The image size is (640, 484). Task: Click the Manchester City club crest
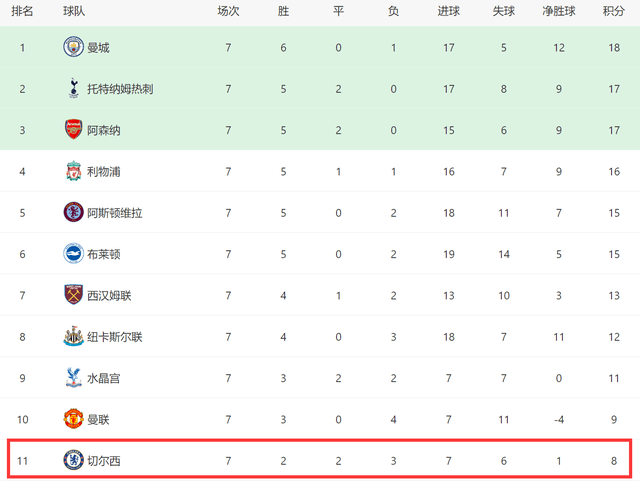pyautogui.click(x=73, y=47)
